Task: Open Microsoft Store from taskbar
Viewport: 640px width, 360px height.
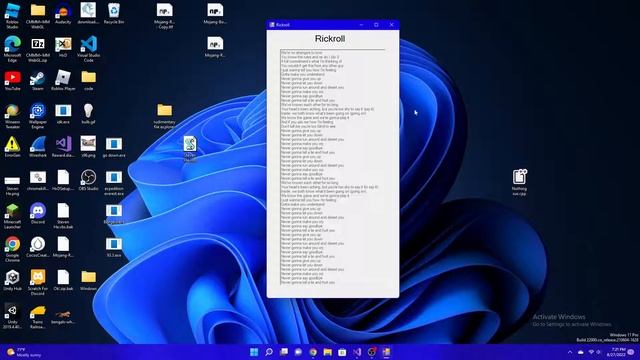Action: (342, 352)
